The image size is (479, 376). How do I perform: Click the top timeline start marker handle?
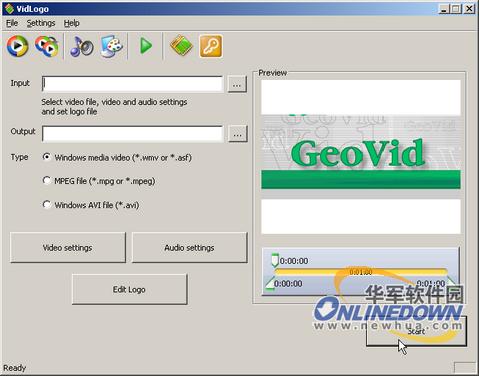pyautogui.click(x=274, y=260)
